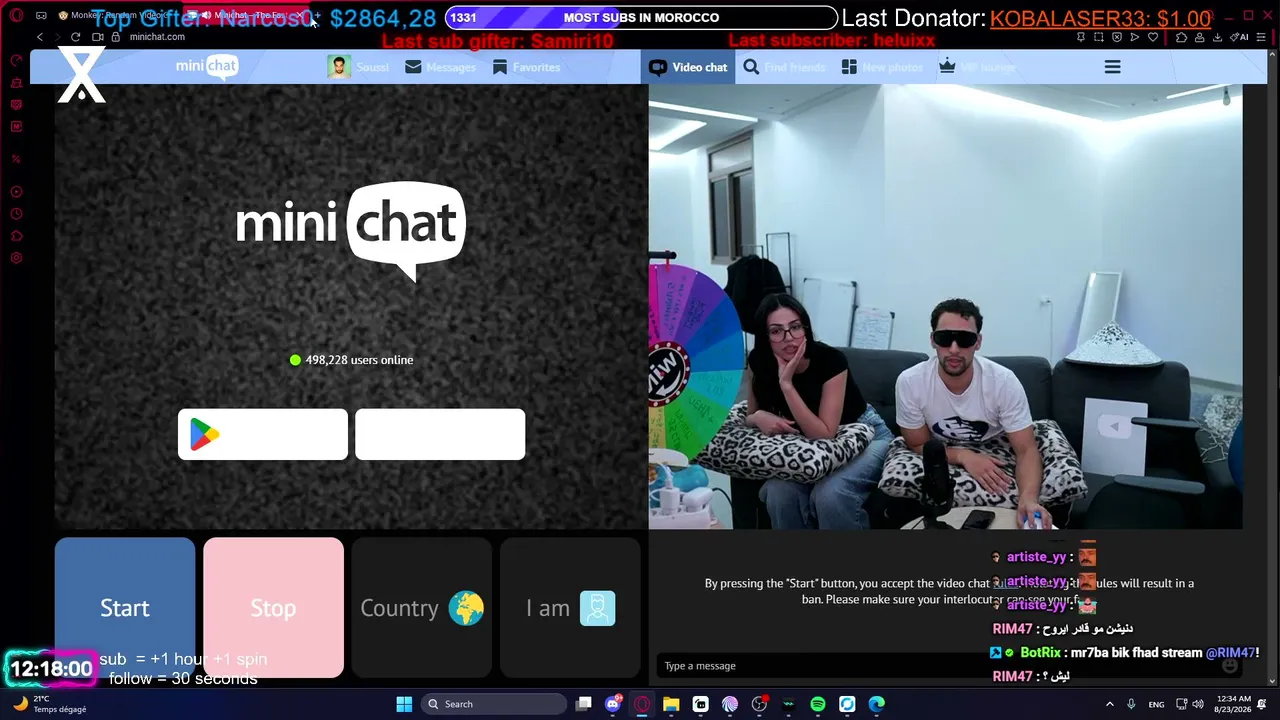Click the snapshot icon in browser toolbar
This screenshot has width=1280, height=720.
coord(1099,37)
